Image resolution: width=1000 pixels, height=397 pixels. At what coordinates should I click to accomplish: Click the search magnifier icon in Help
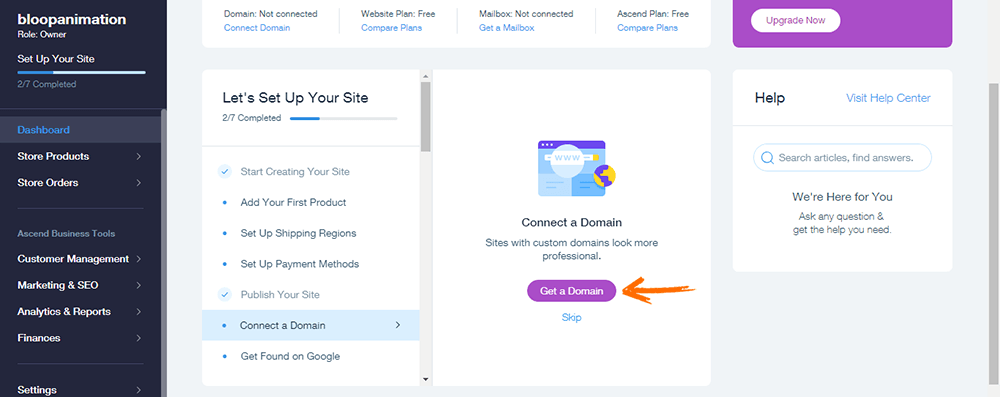pyautogui.click(x=767, y=158)
